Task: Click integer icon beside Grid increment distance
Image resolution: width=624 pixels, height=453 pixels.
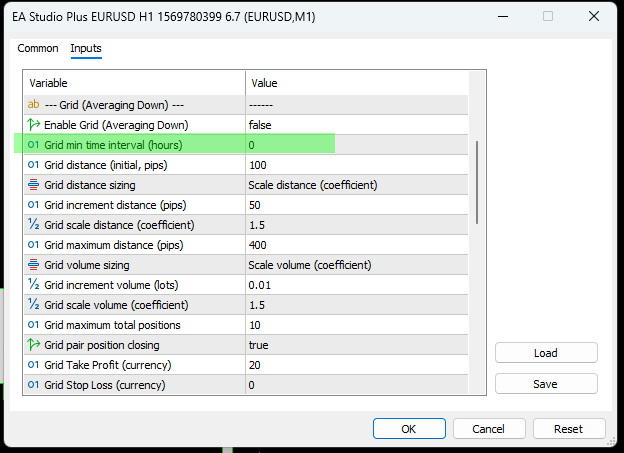Action: click(33, 205)
